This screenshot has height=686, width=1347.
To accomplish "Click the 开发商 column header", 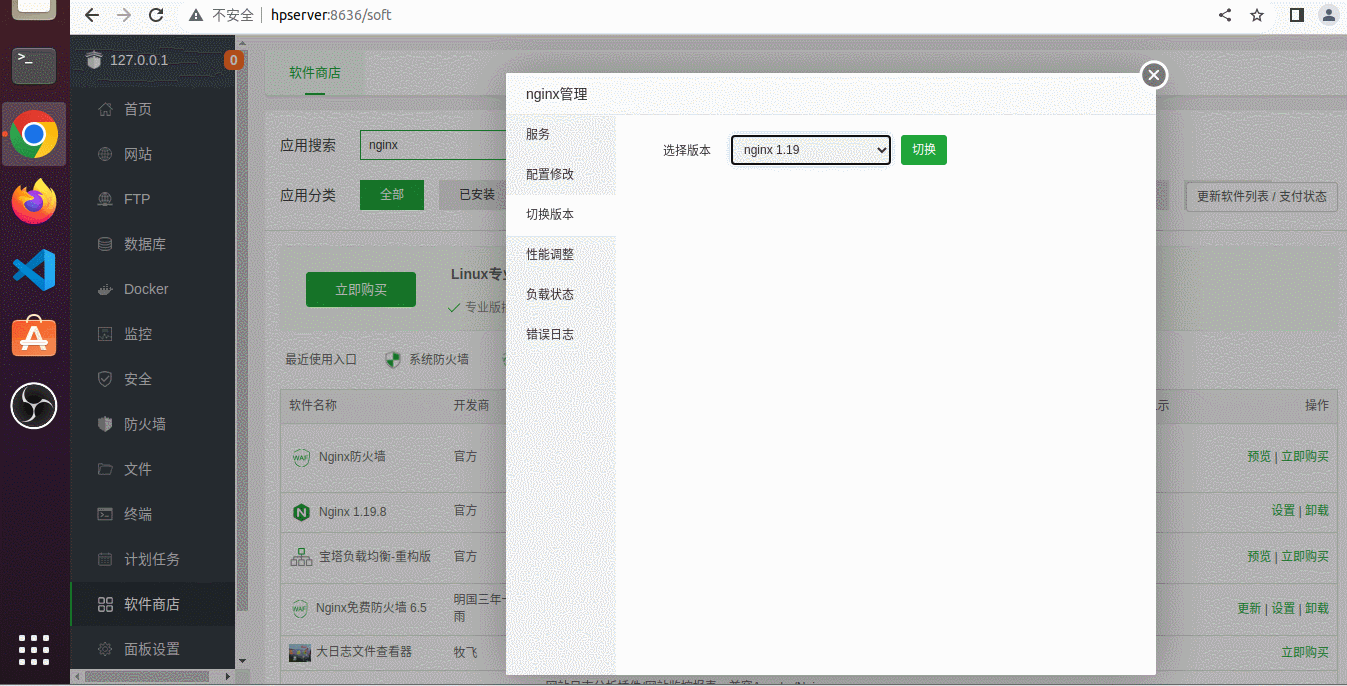I will [472, 406].
